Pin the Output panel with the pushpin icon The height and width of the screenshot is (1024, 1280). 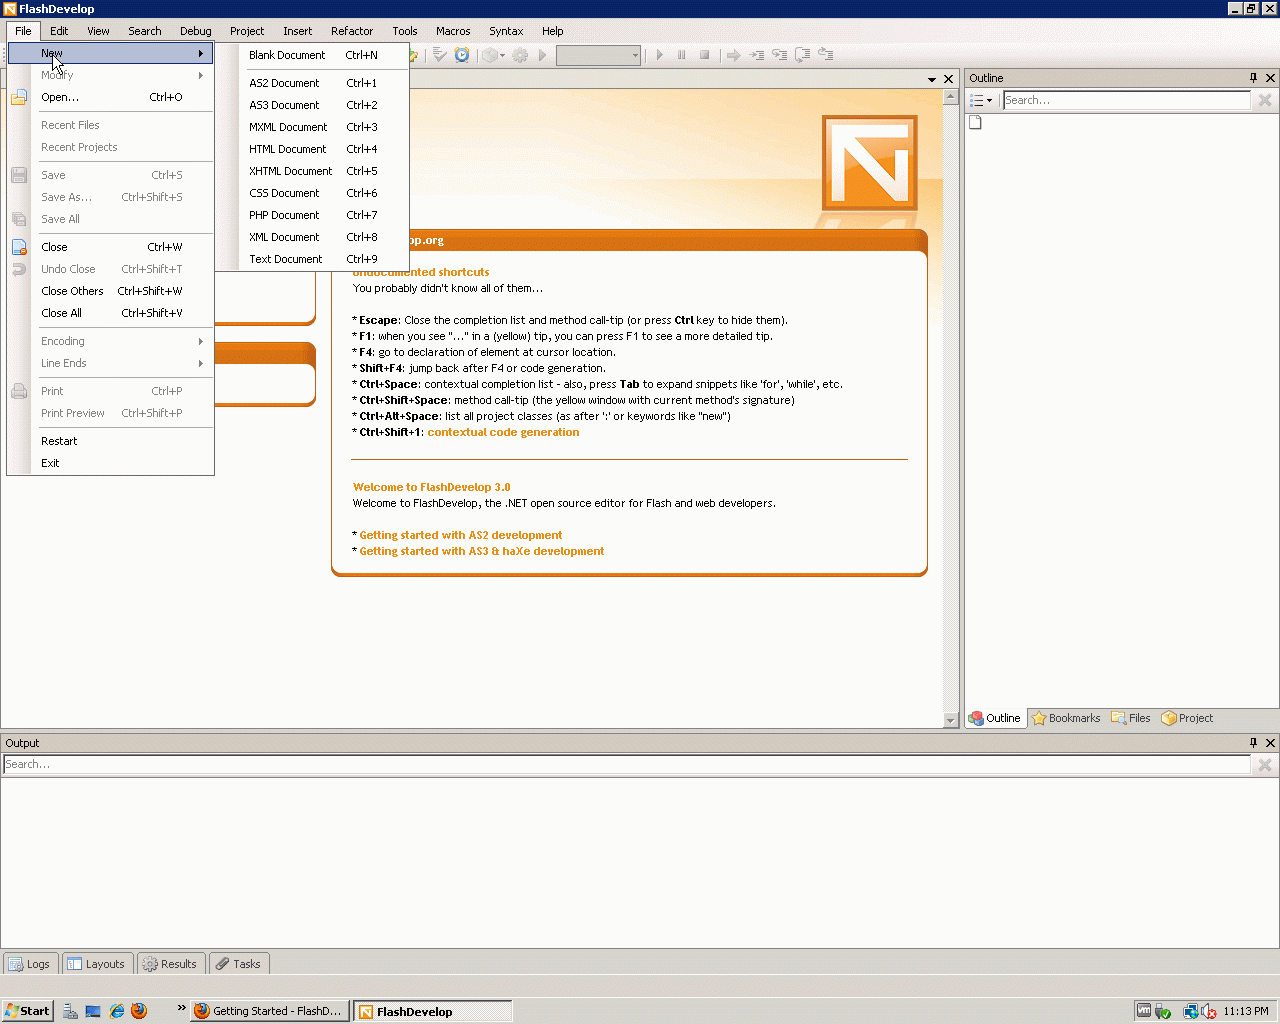pyautogui.click(x=1253, y=743)
